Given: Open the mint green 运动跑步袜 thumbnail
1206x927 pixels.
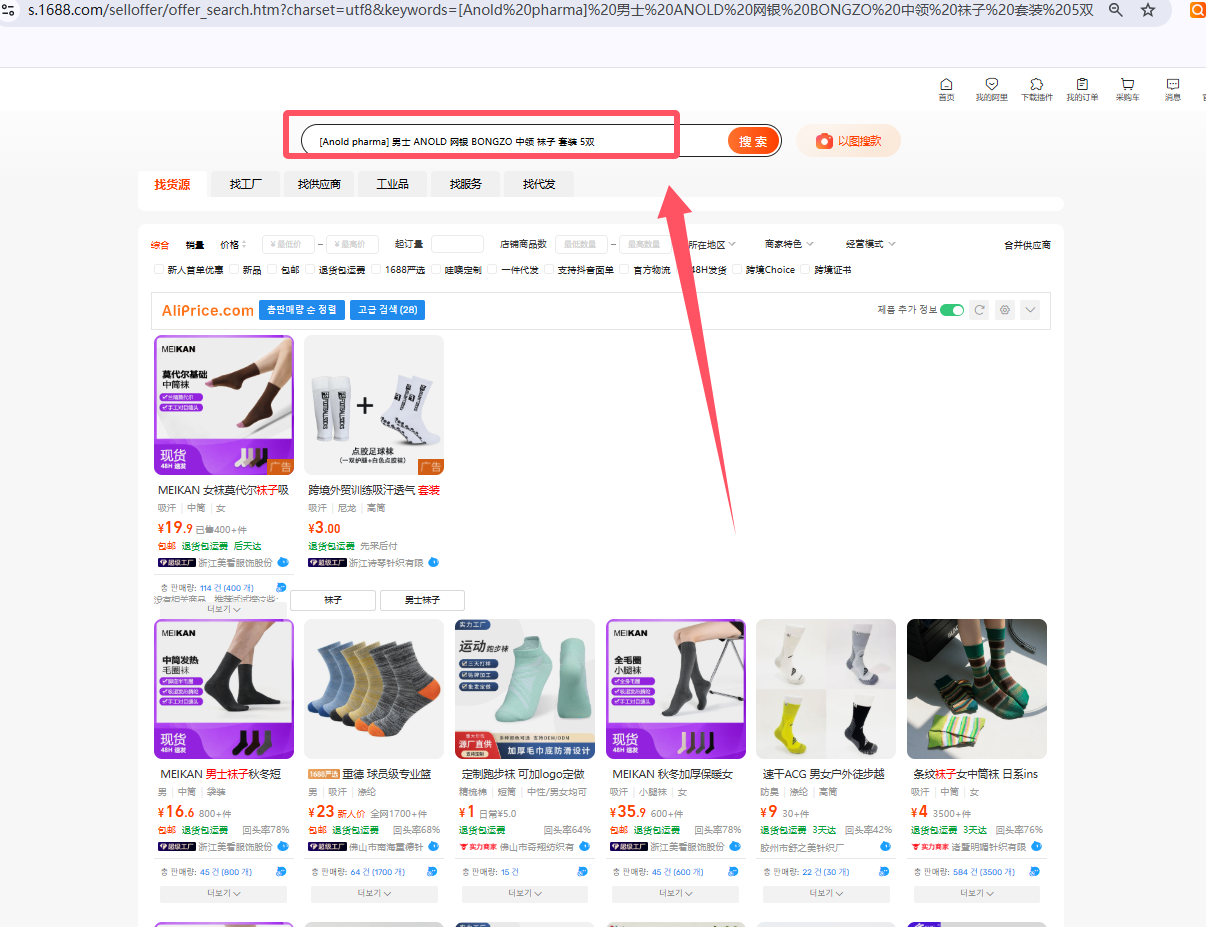Looking at the screenshot, I should pyautogui.click(x=525, y=689).
